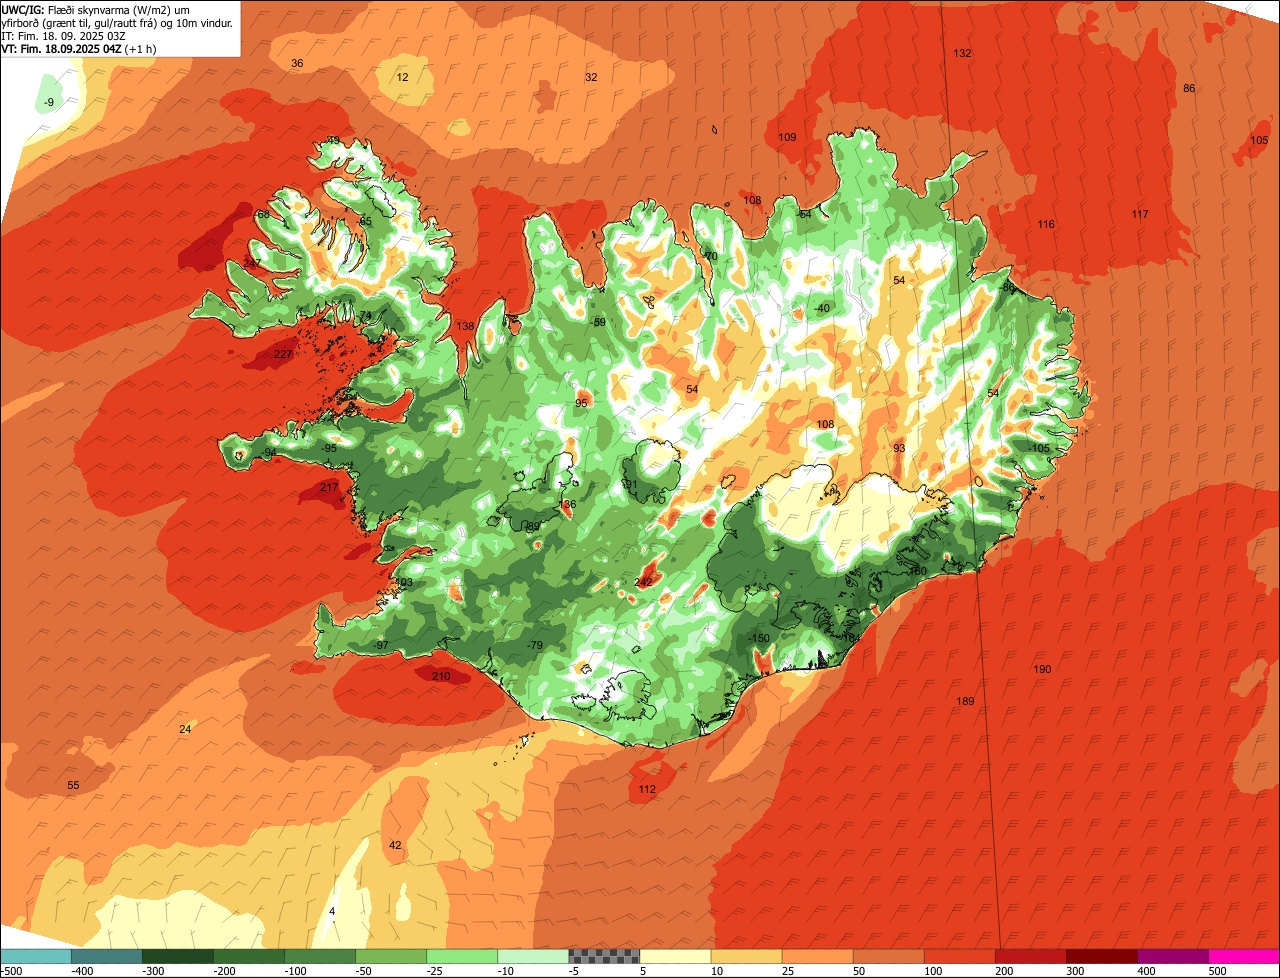Screen dimensions: 1280x978
Task: Select the value 36 near the top left
Action: coord(297,64)
